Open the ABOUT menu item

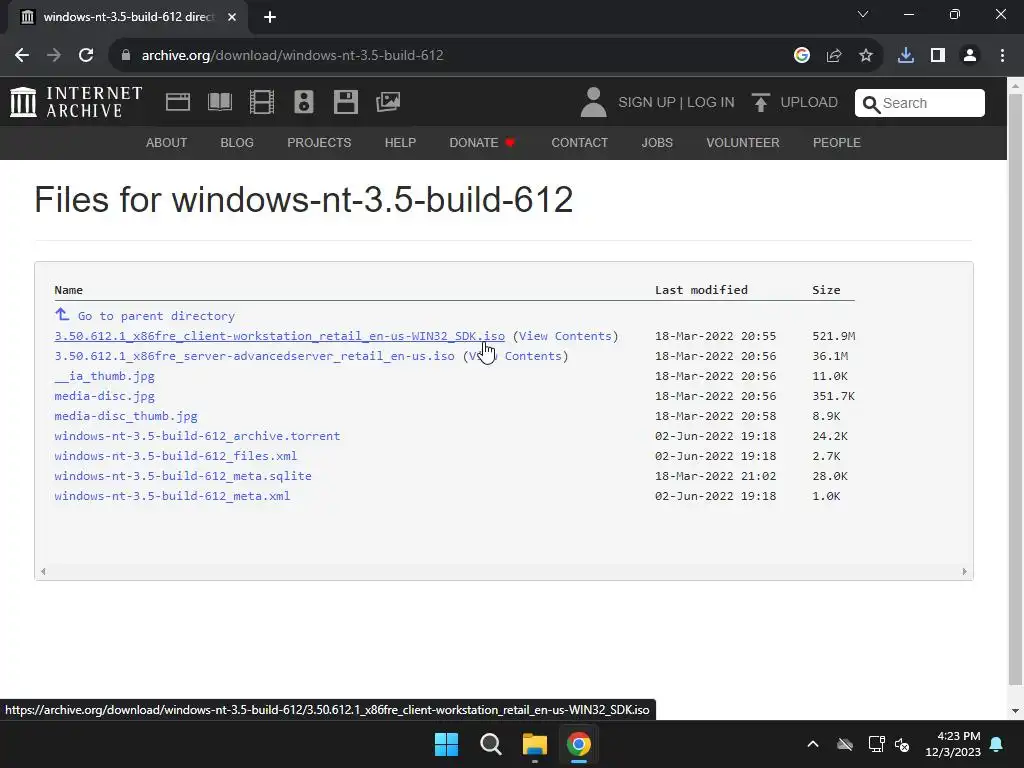(167, 142)
